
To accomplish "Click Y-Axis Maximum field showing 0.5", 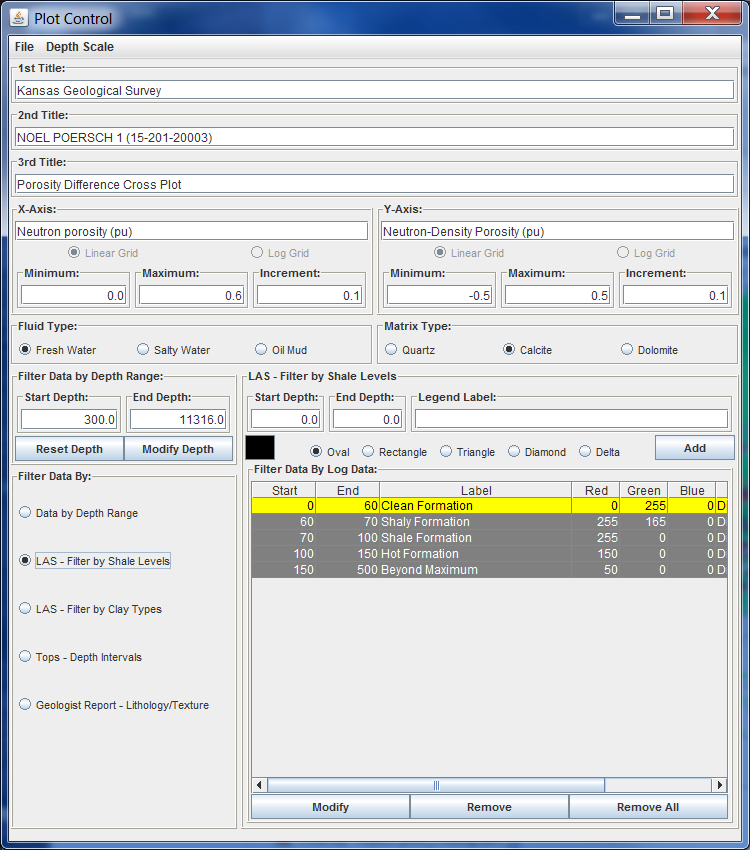I will (557, 295).
